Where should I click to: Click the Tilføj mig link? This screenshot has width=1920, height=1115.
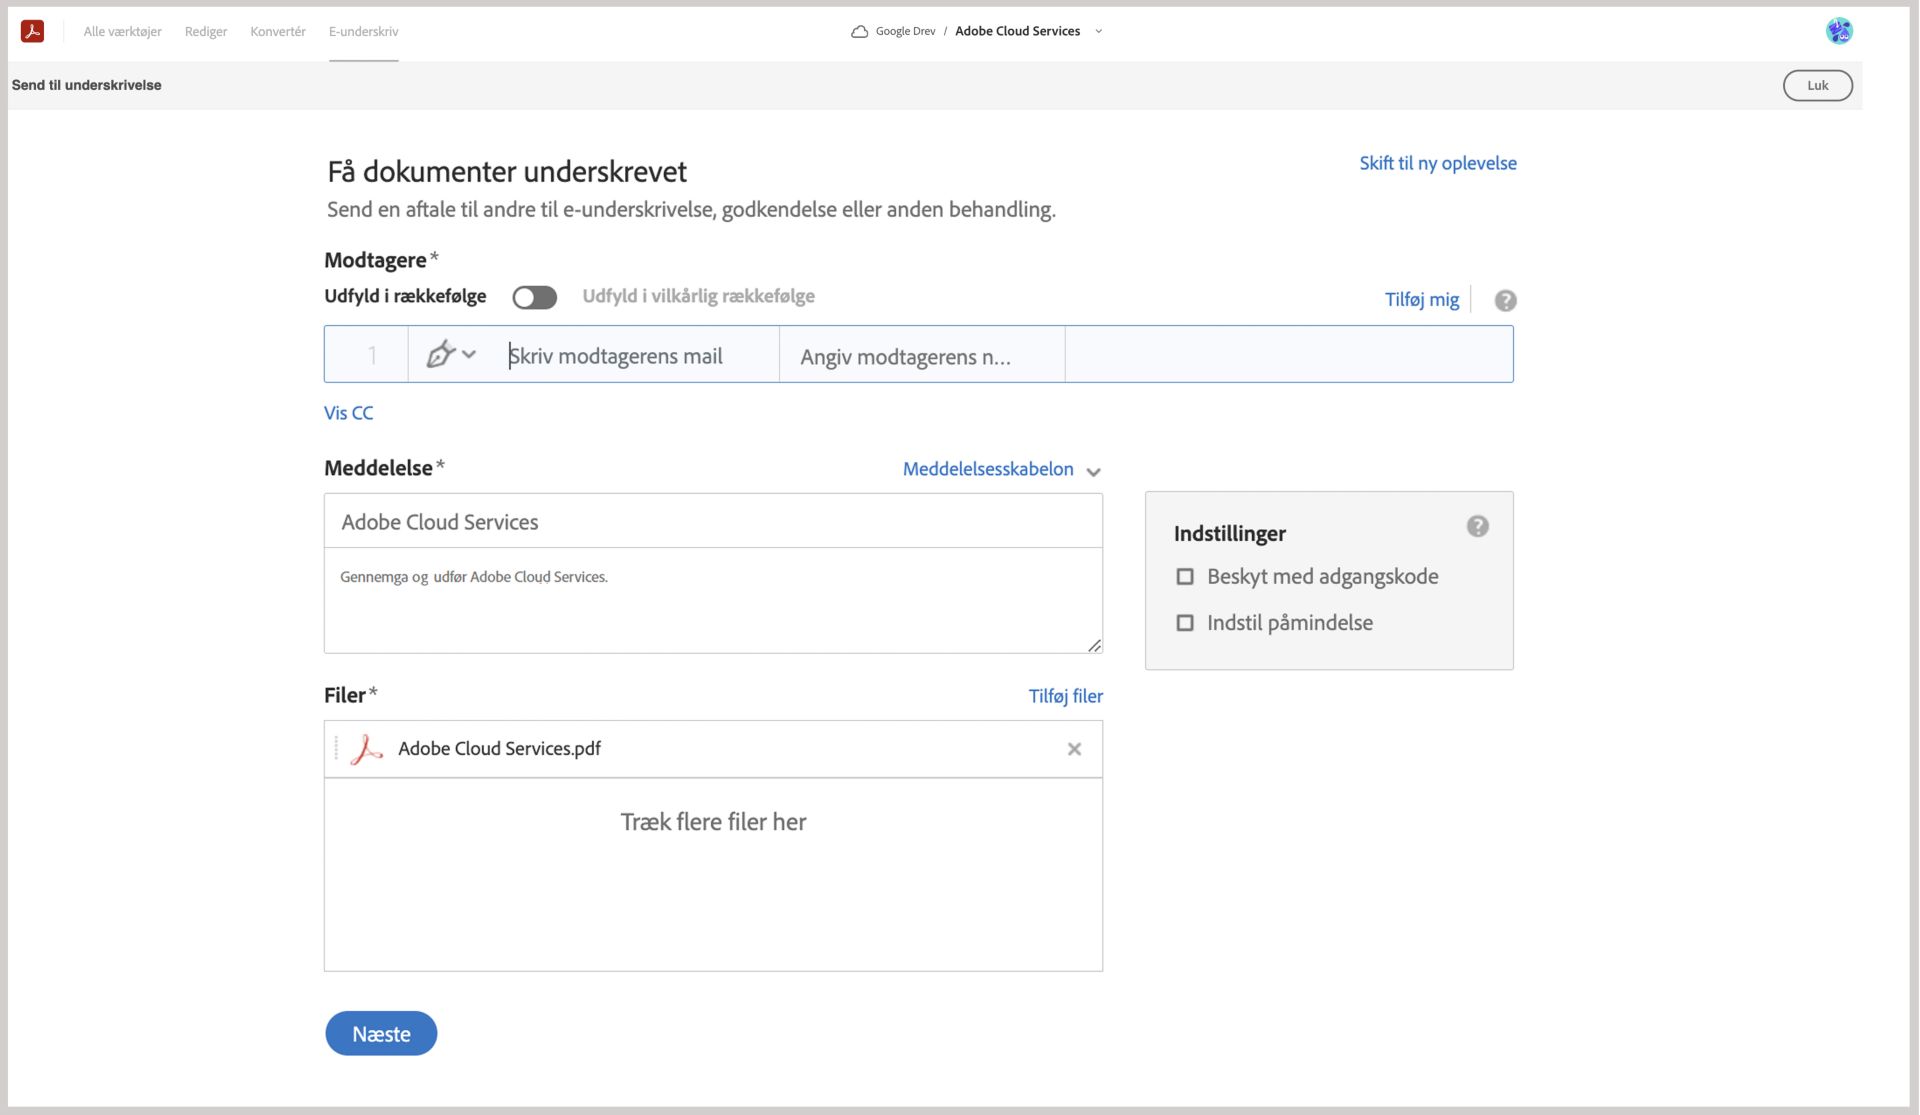point(1421,299)
